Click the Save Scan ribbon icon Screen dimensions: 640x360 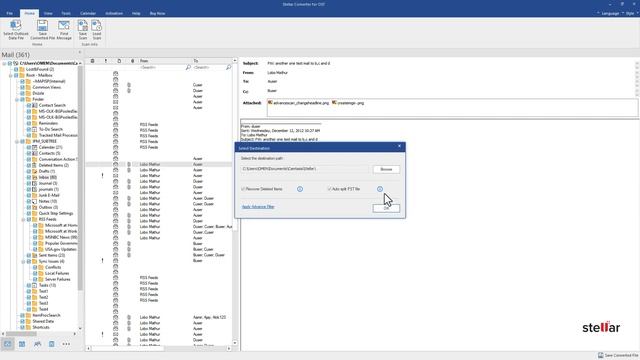click(x=83, y=25)
